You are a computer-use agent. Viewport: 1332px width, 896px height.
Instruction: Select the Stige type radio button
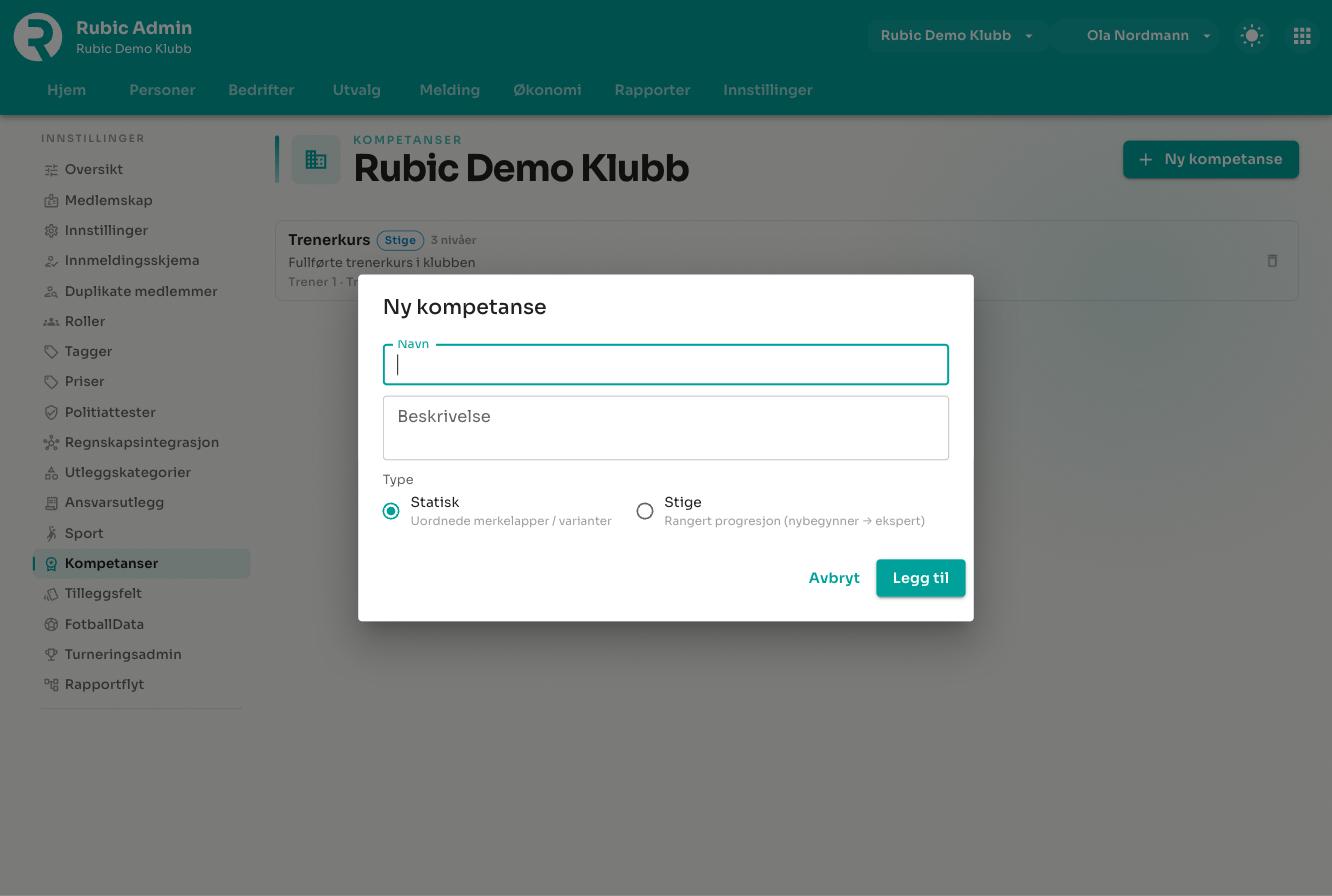[x=645, y=511]
